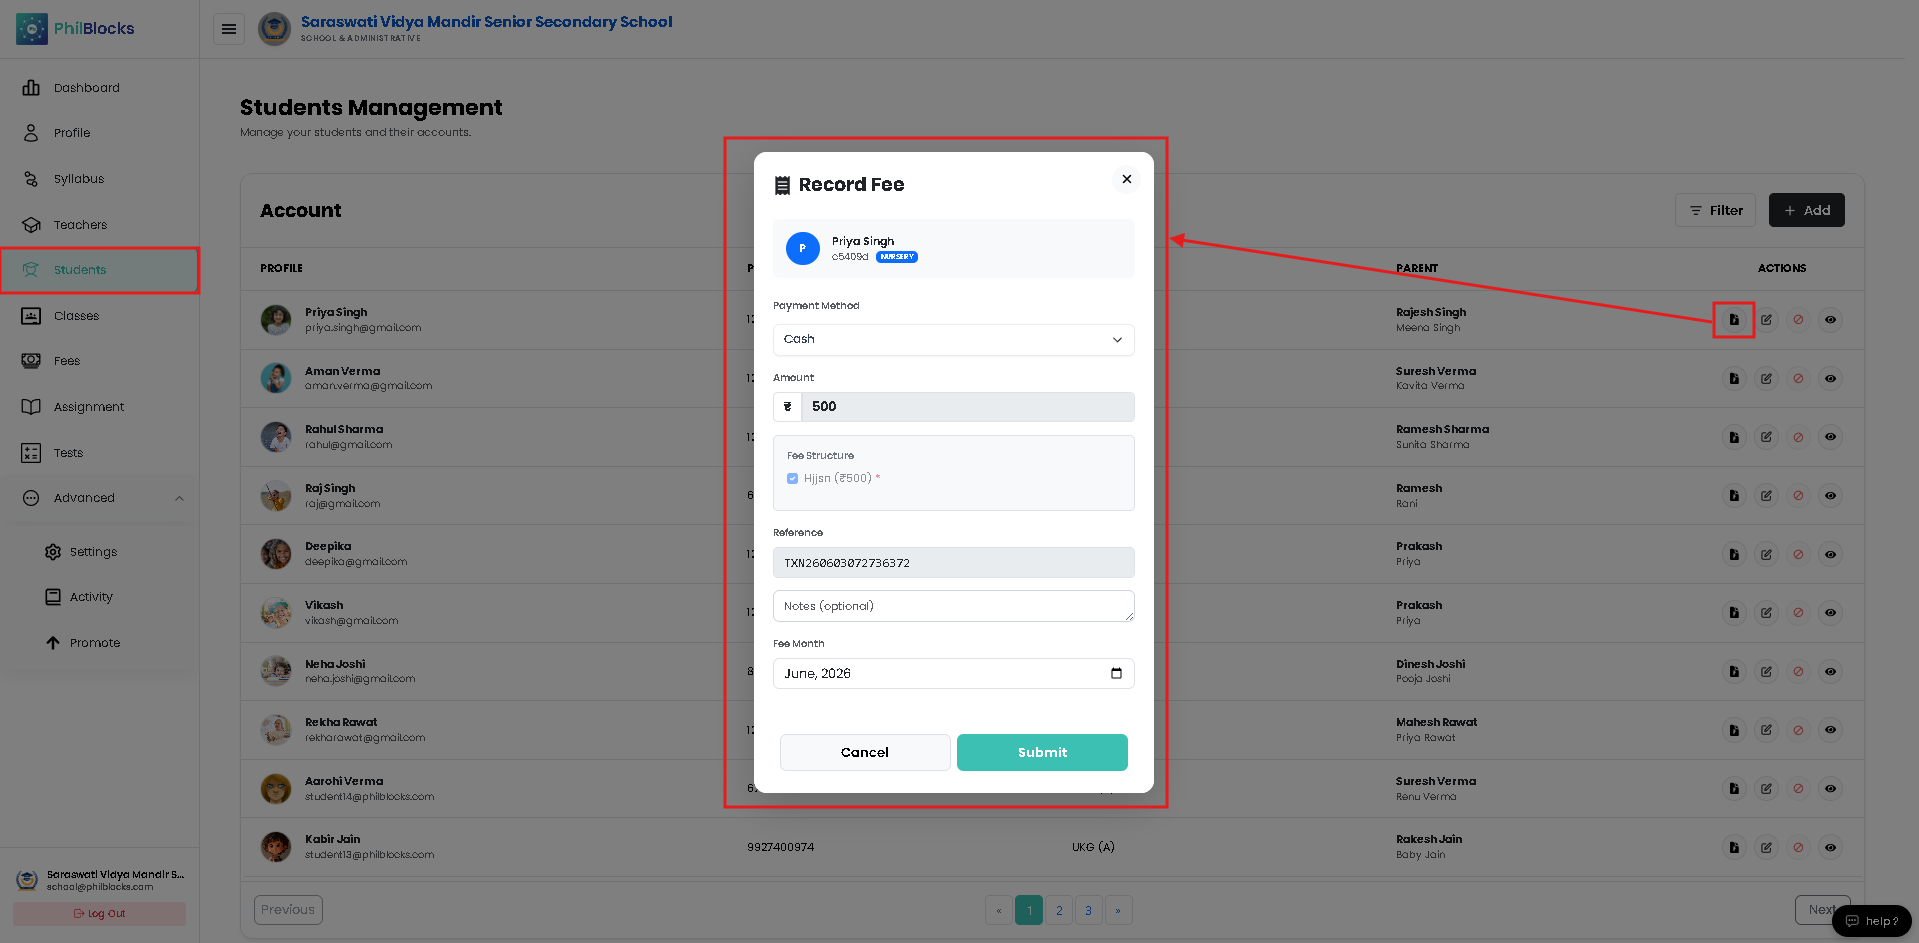Viewport: 1919px width, 943px height.
Task: Click the school emblem in header
Action: pyautogui.click(x=274, y=29)
